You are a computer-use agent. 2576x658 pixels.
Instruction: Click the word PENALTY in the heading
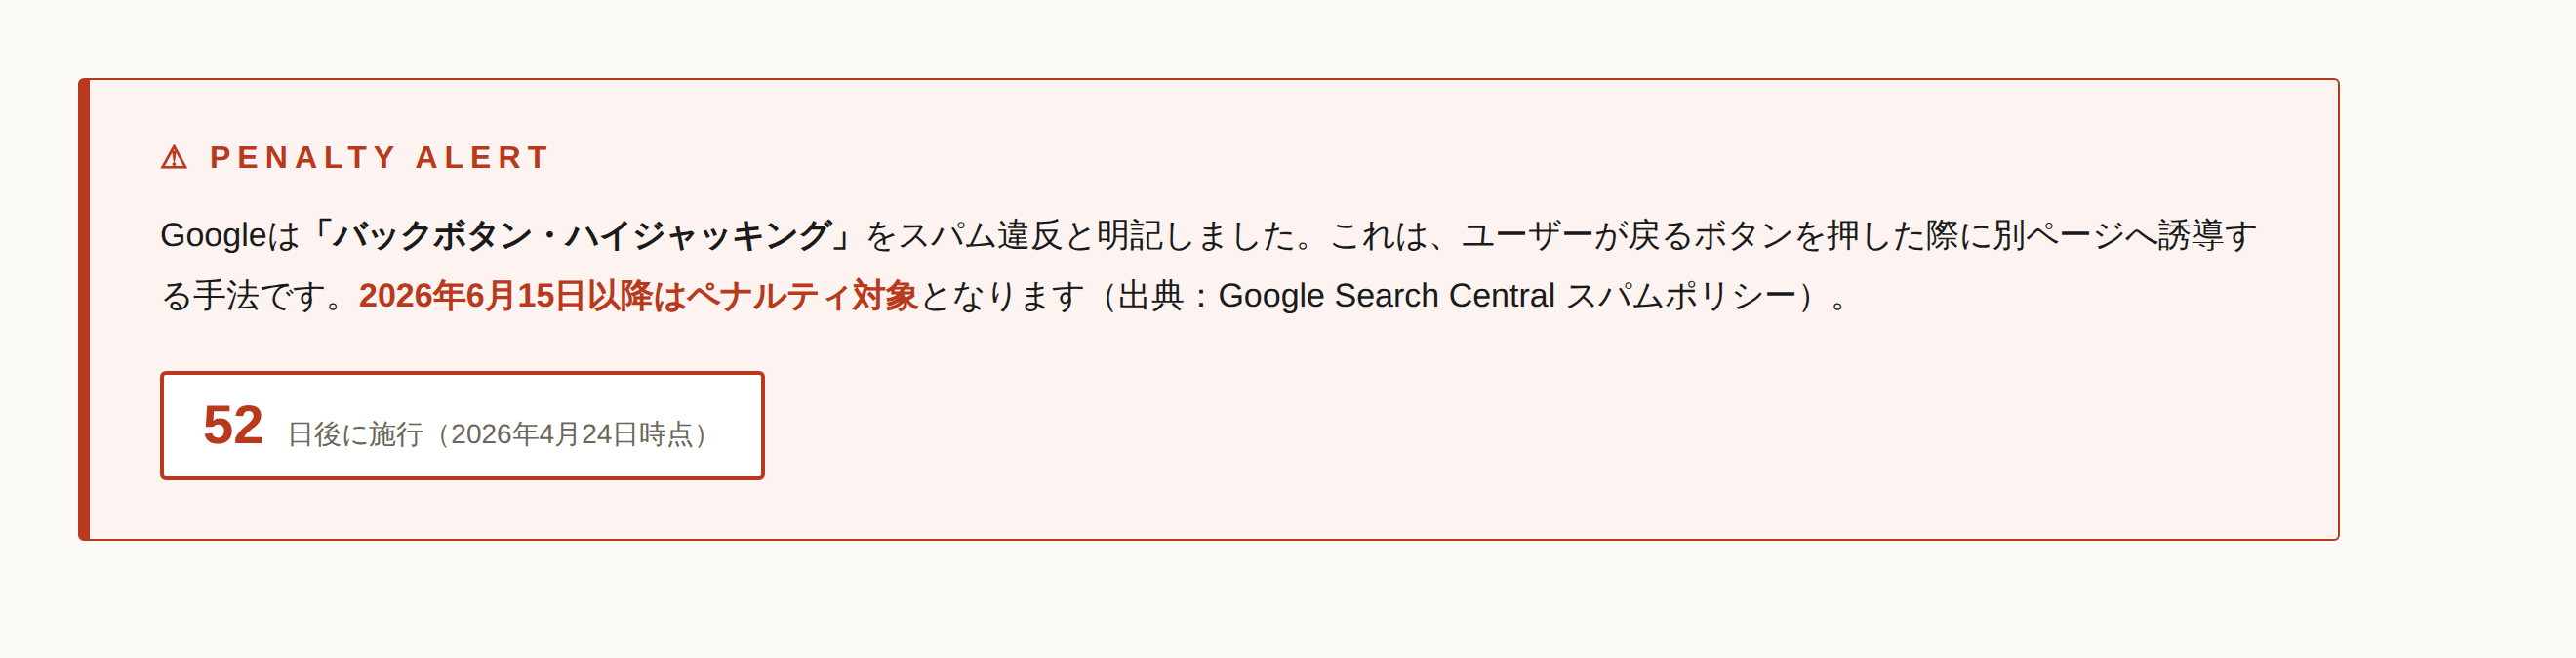coord(303,157)
